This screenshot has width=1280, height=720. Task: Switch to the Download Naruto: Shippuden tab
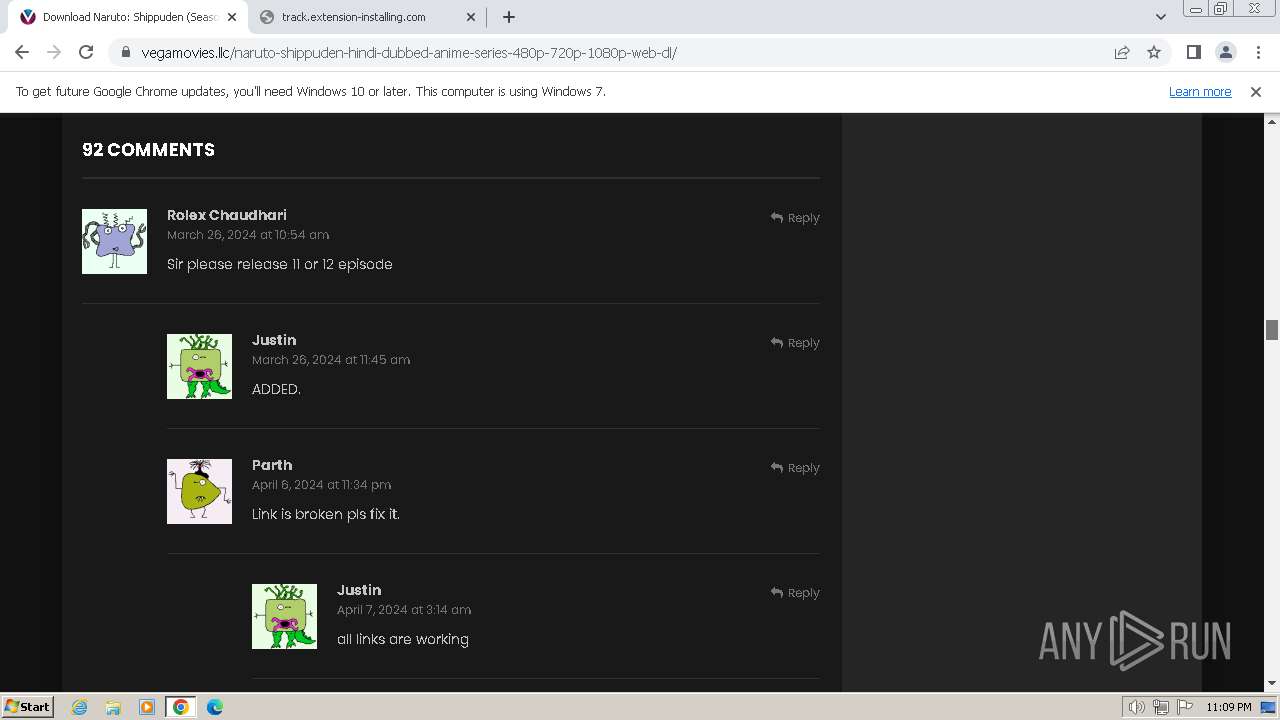(x=128, y=17)
